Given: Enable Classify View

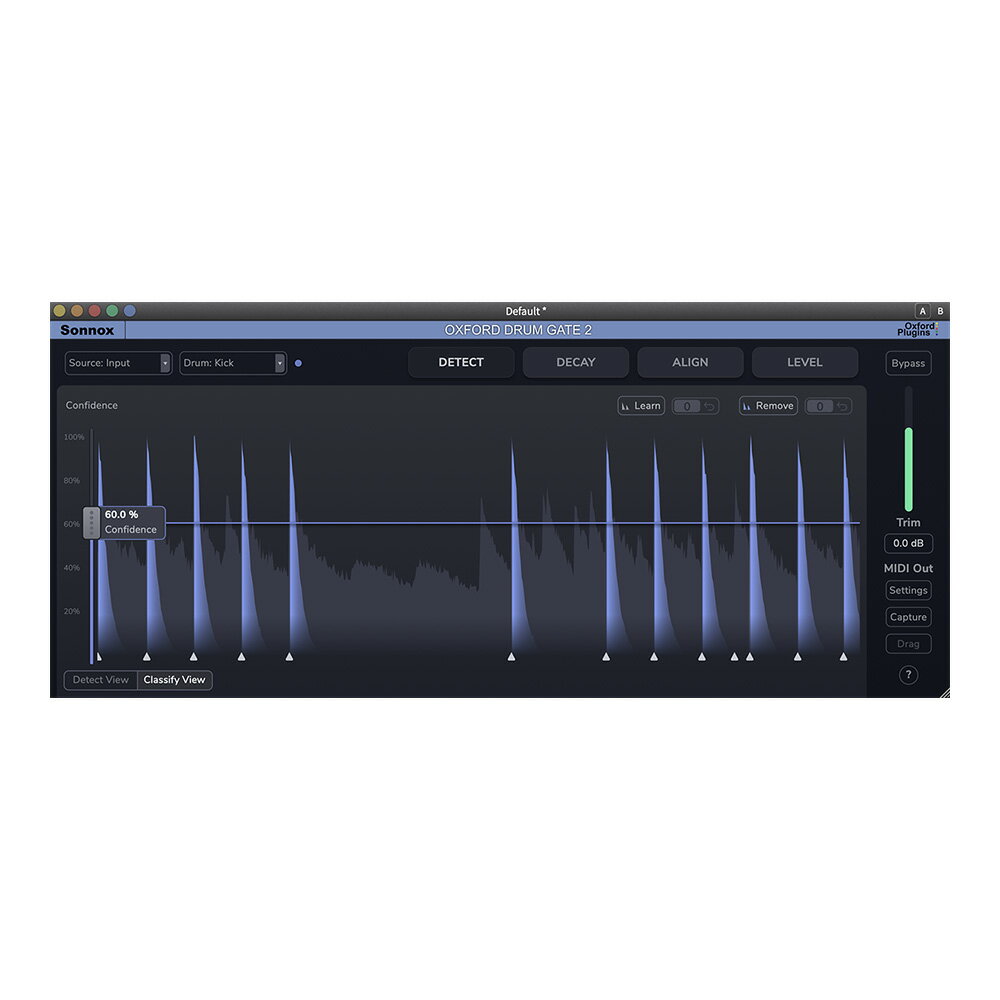Looking at the screenshot, I should 173,680.
